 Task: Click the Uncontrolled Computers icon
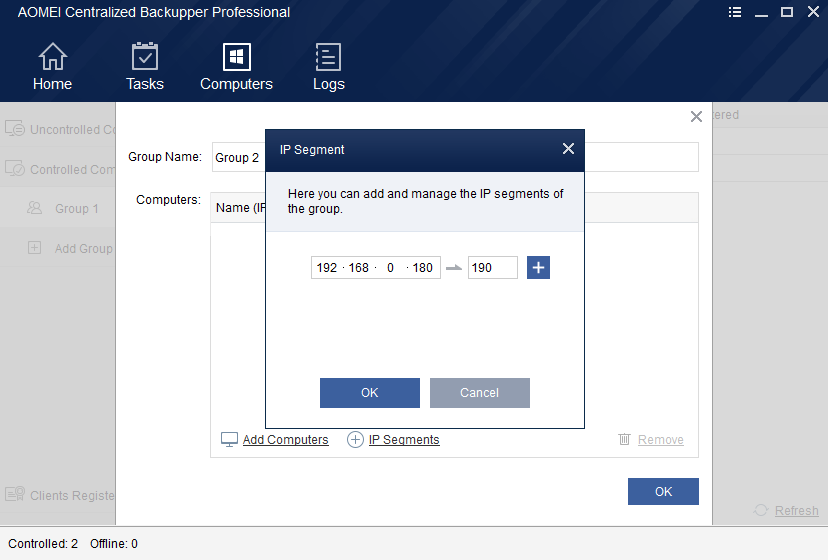point(15,128)
